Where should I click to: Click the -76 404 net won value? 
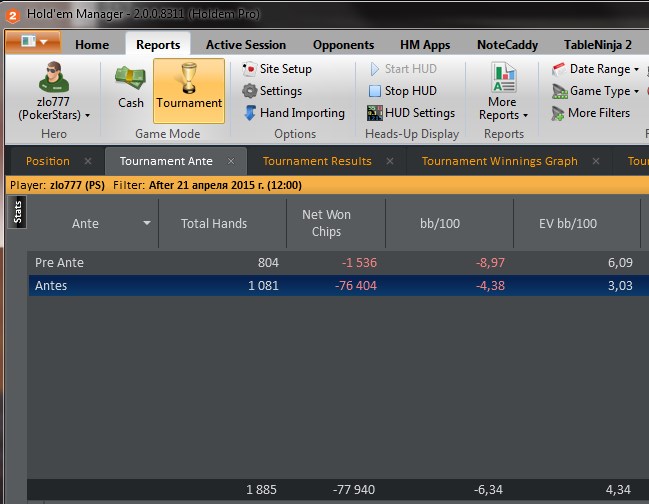pos(356,286)
